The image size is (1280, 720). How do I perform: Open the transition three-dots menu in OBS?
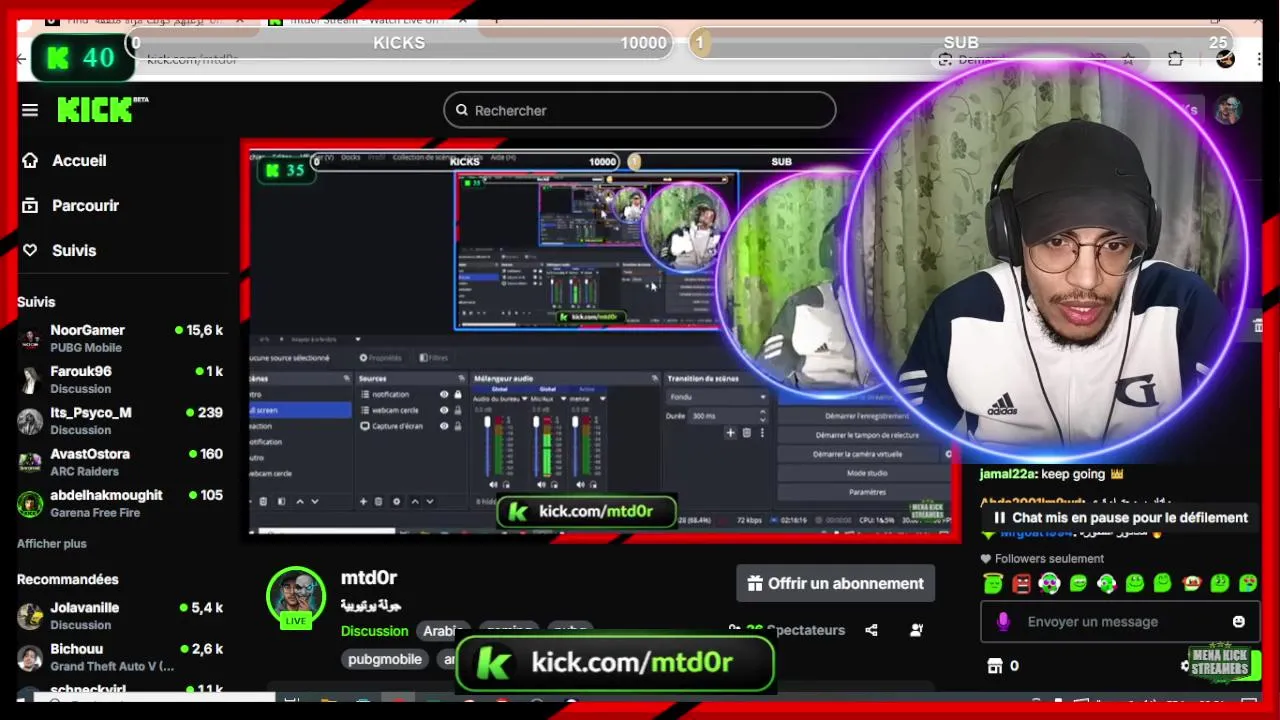click(x=762, y=433)
